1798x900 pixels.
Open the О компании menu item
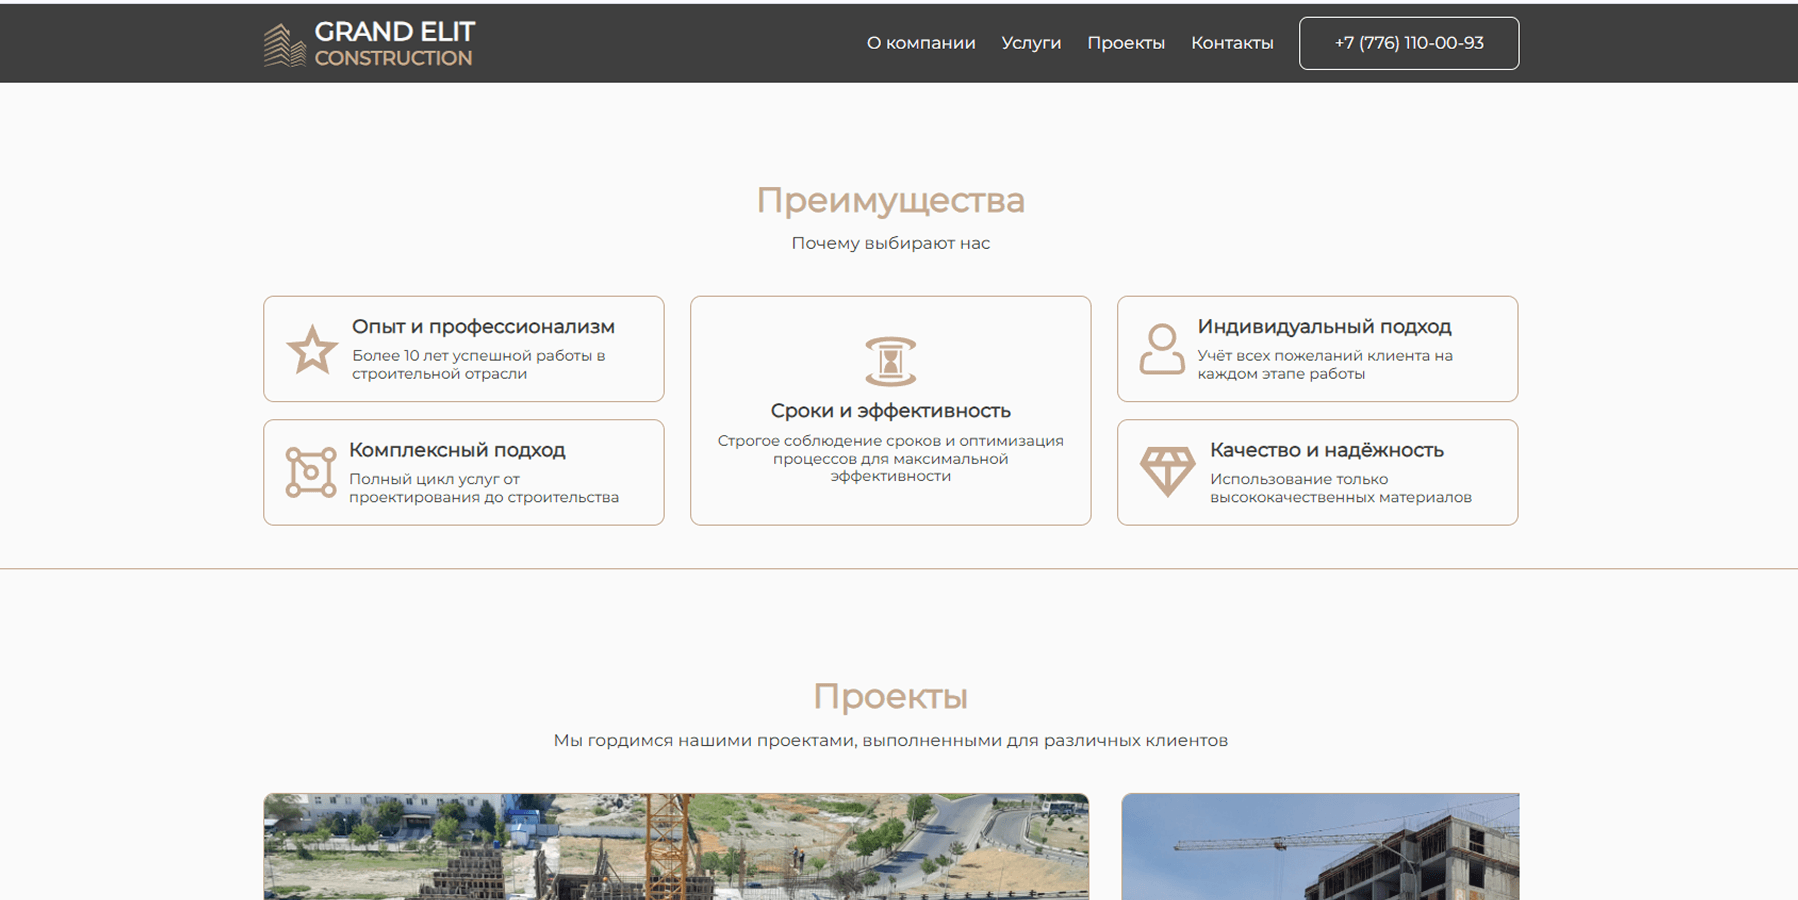pos(921,43)
